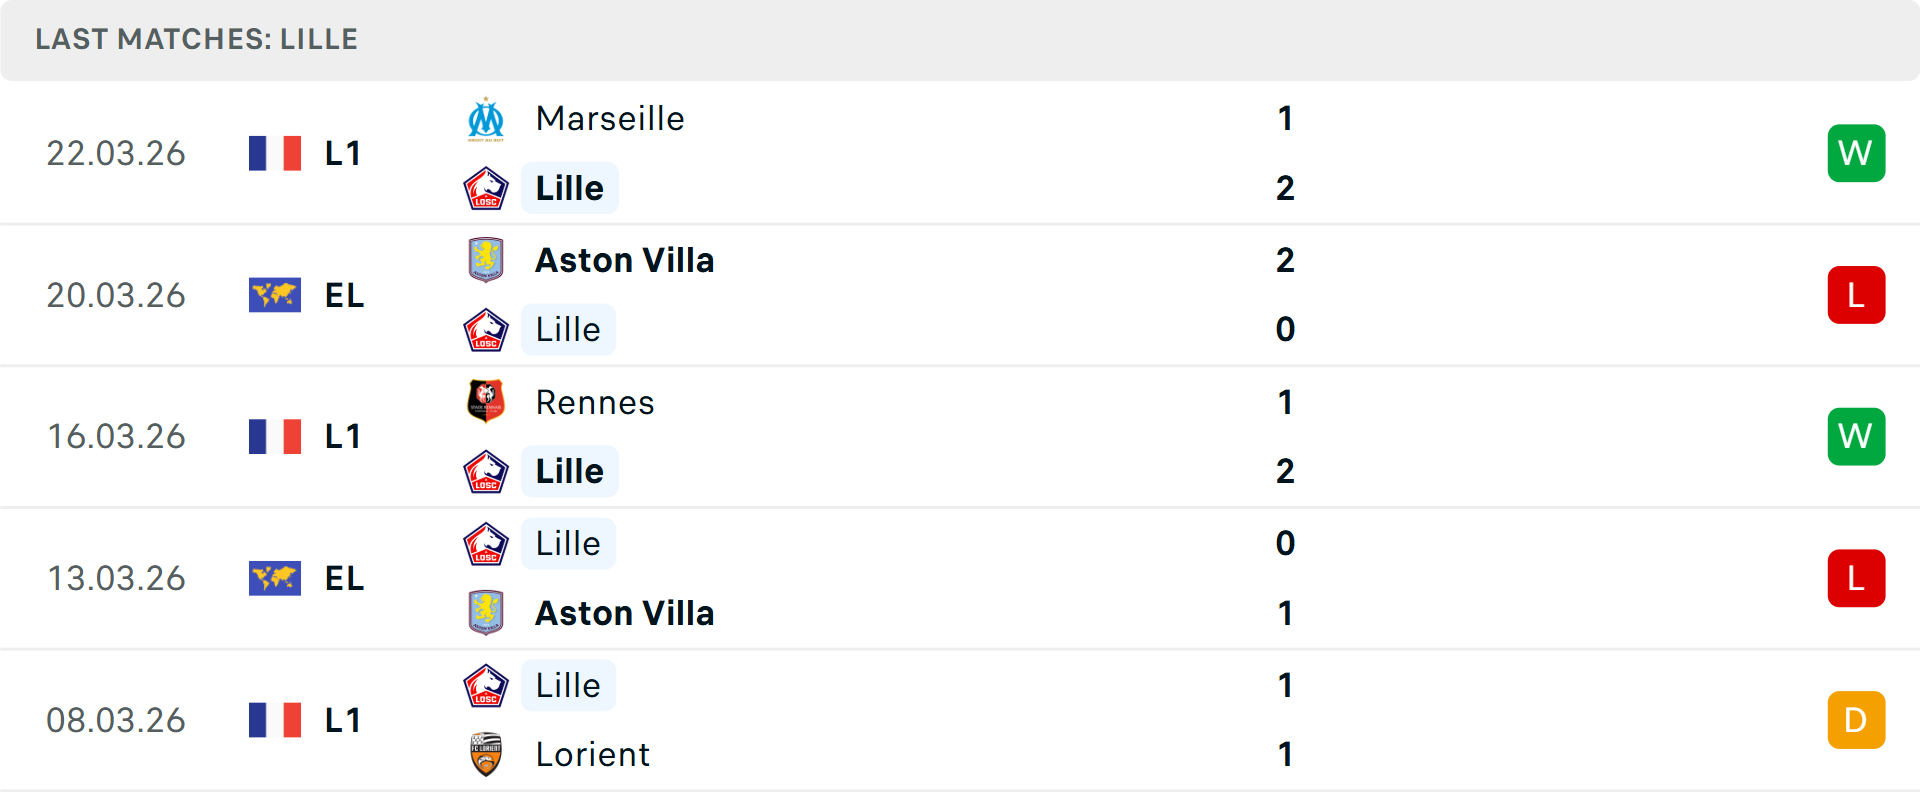
Task: Click the Aston Villa crest from 20.03.26
Action: (486, 260)
